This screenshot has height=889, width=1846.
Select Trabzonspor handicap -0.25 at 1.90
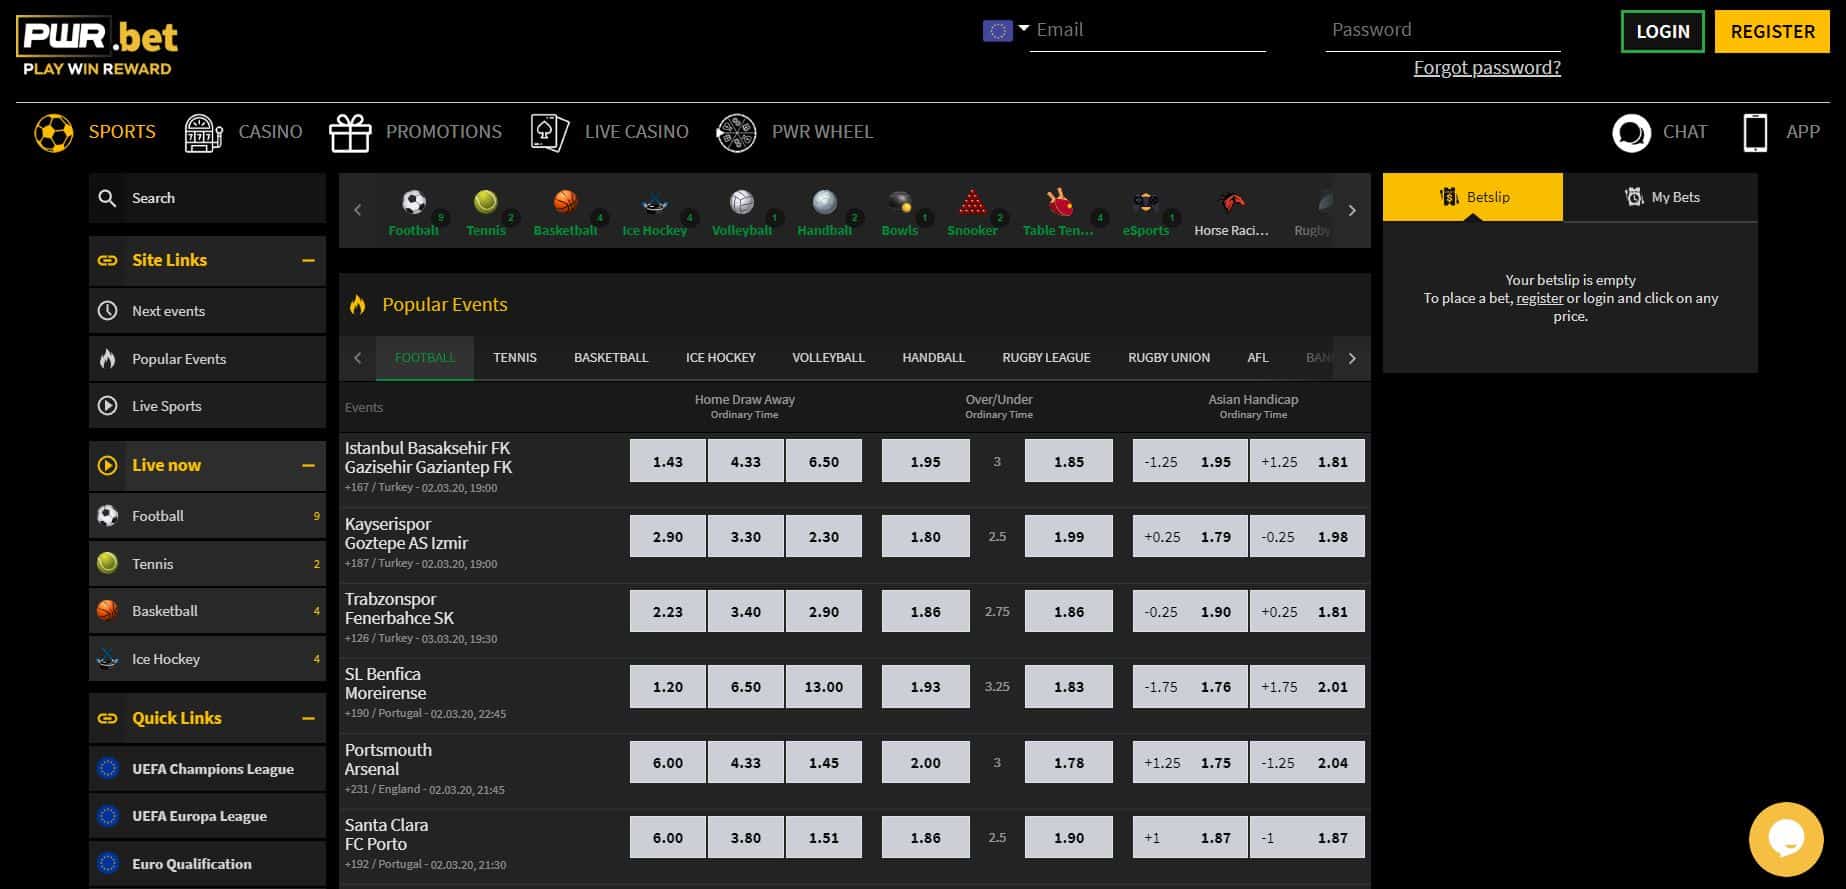1190,612
